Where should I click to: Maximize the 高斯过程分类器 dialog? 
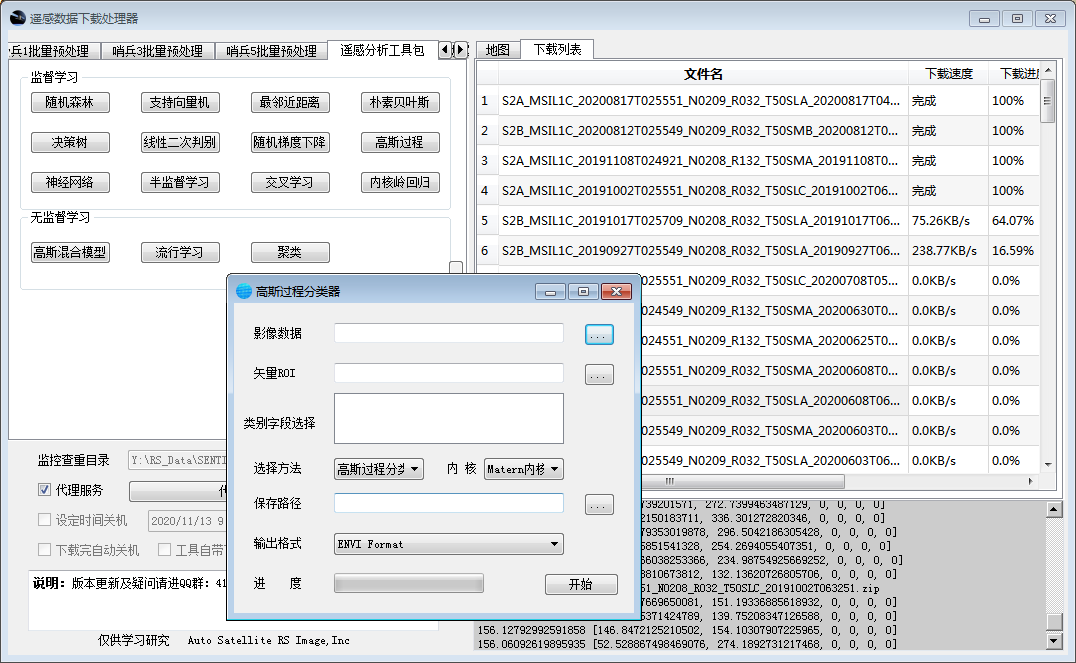point(583,292)
